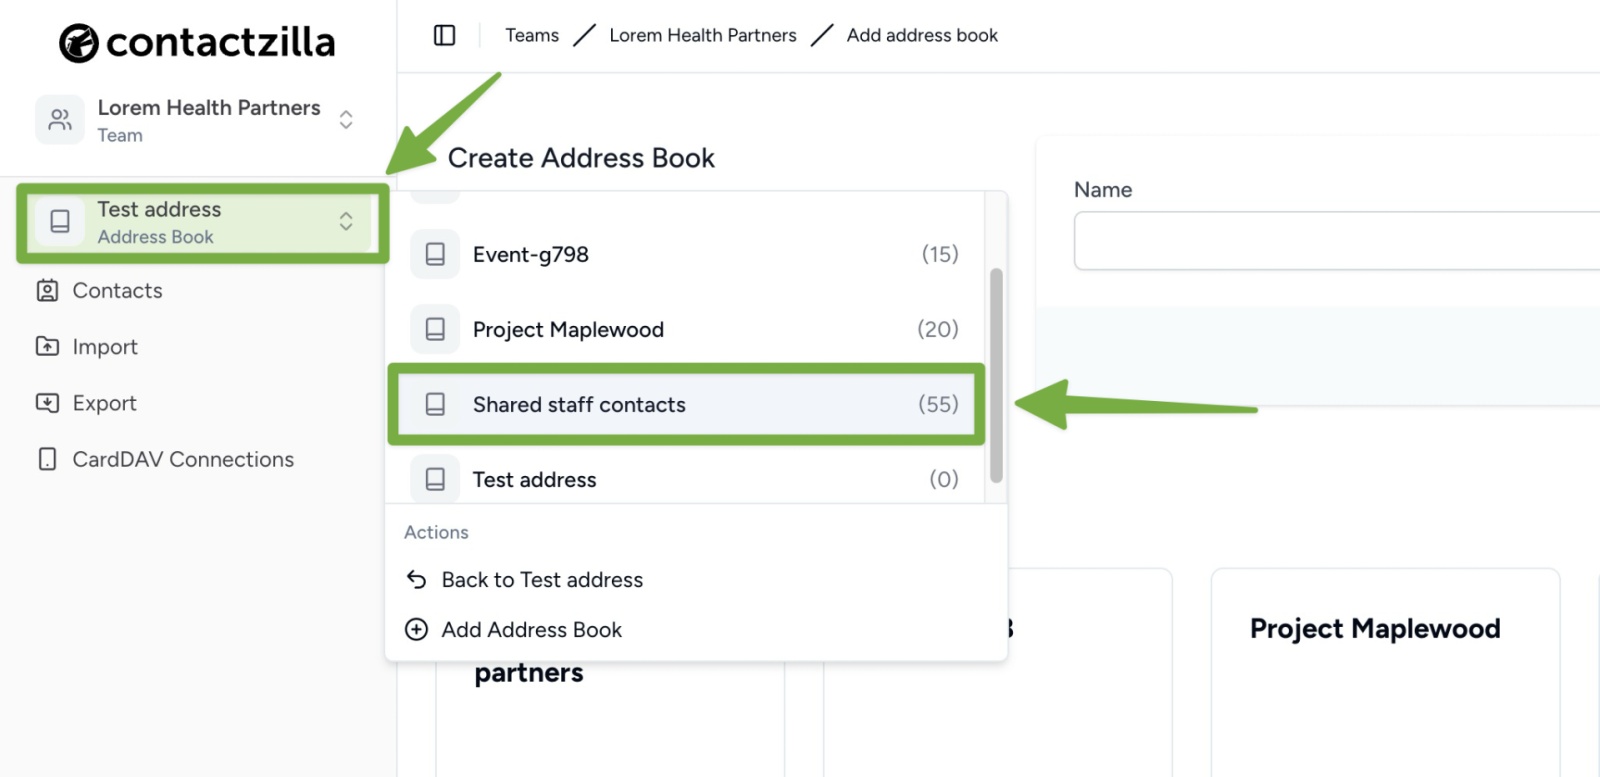This screenshot has width=1600, height=777.
Task: Click the Name field label
Action: click(x=1103, y=190)
